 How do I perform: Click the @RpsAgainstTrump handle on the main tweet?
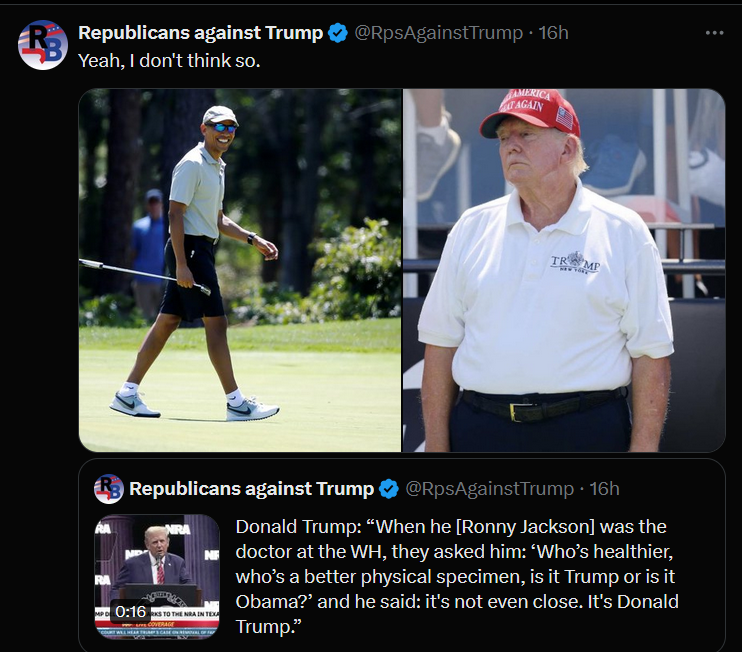click(x=440, y=33)
